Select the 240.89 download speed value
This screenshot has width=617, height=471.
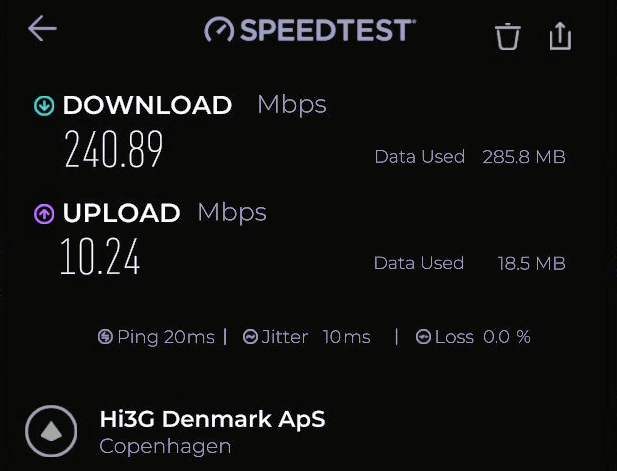[x=113, y=150]
